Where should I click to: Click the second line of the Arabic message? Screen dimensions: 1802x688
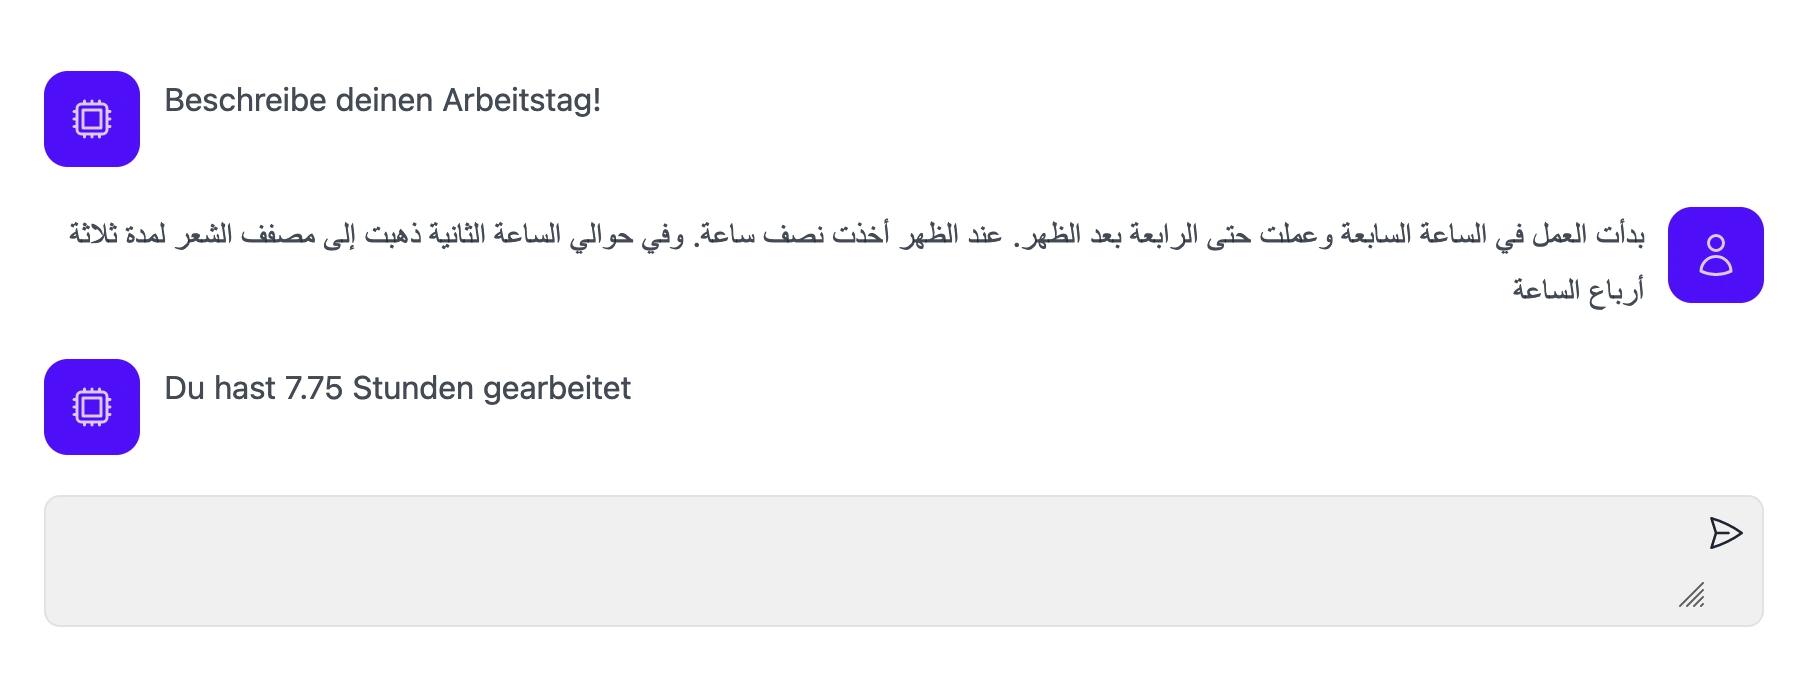point(1577,290)
